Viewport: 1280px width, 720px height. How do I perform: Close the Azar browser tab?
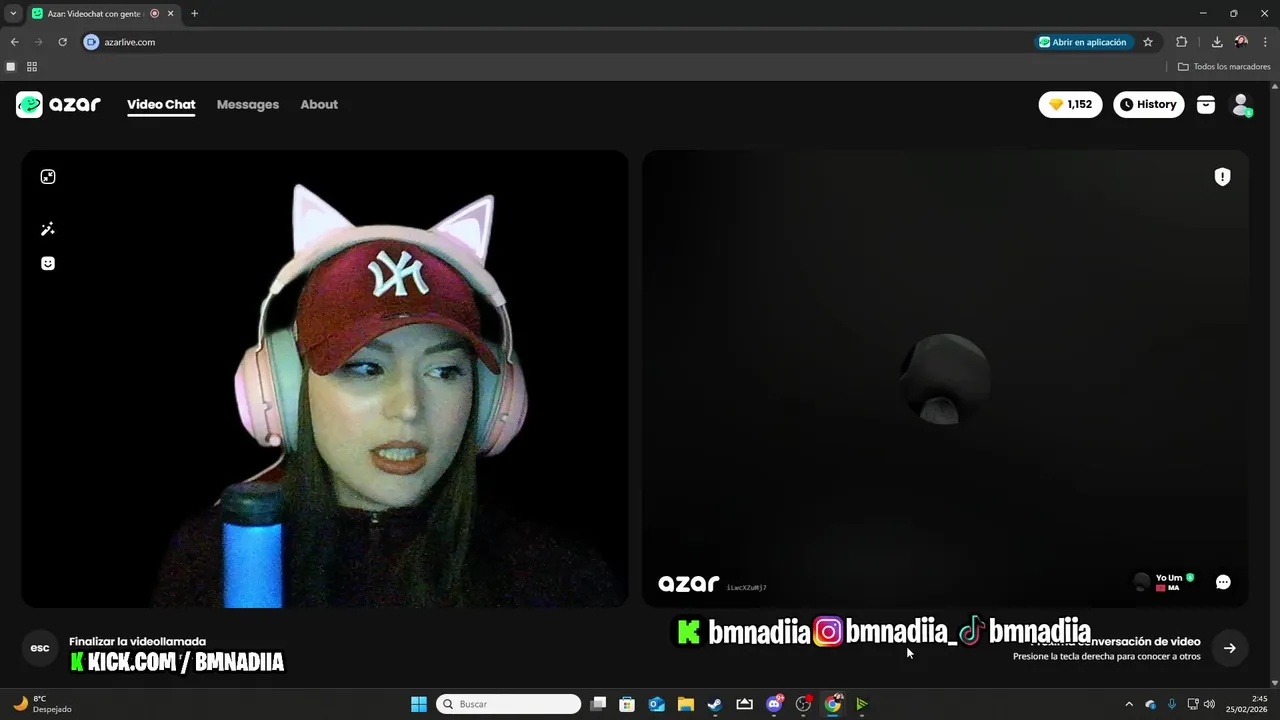pos(170,13)
